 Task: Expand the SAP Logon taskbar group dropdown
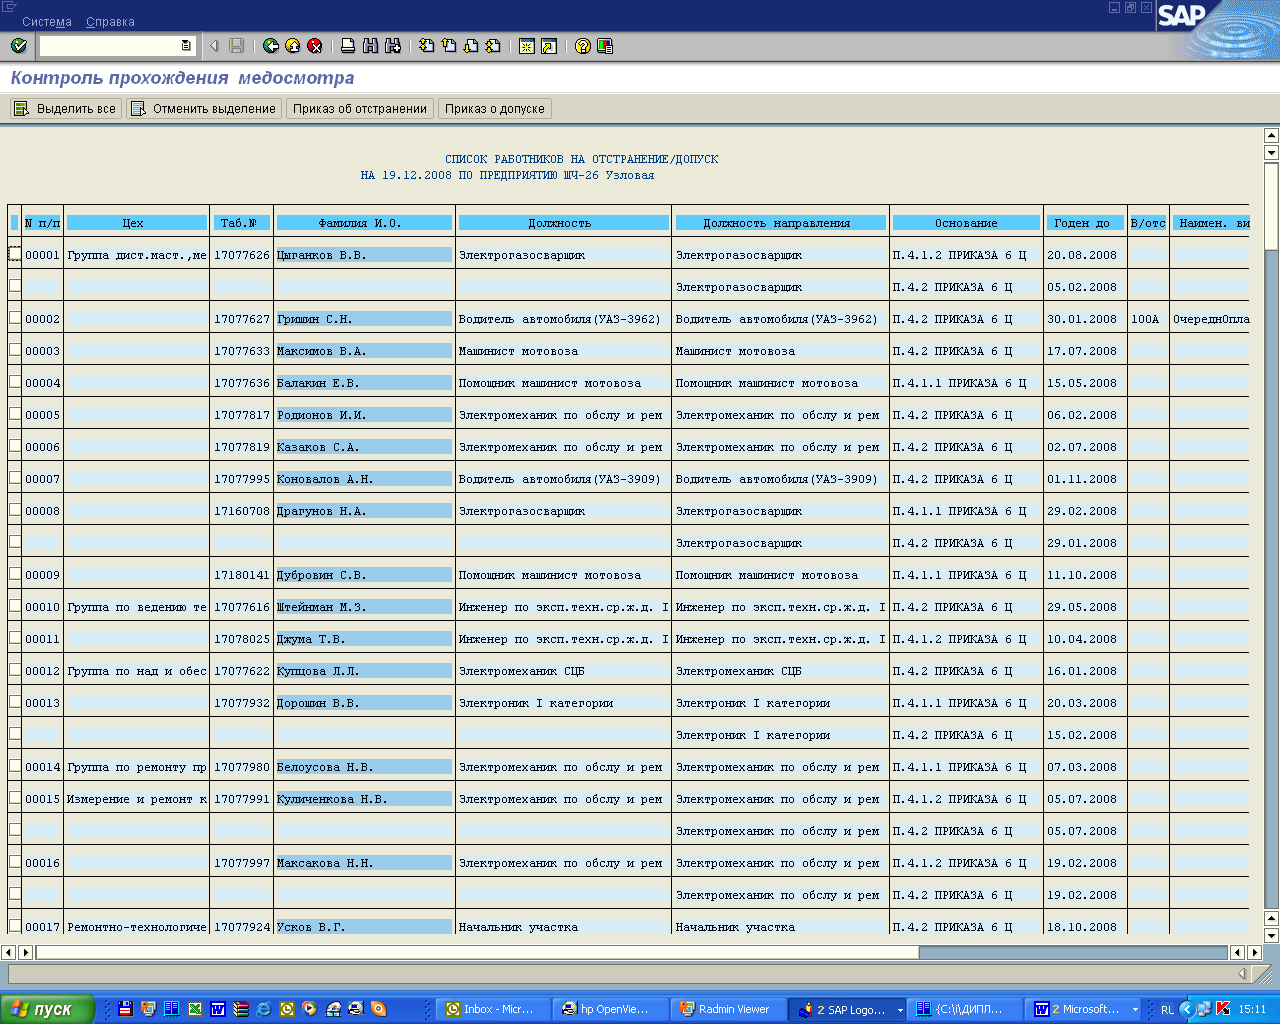click(900, 1010)
